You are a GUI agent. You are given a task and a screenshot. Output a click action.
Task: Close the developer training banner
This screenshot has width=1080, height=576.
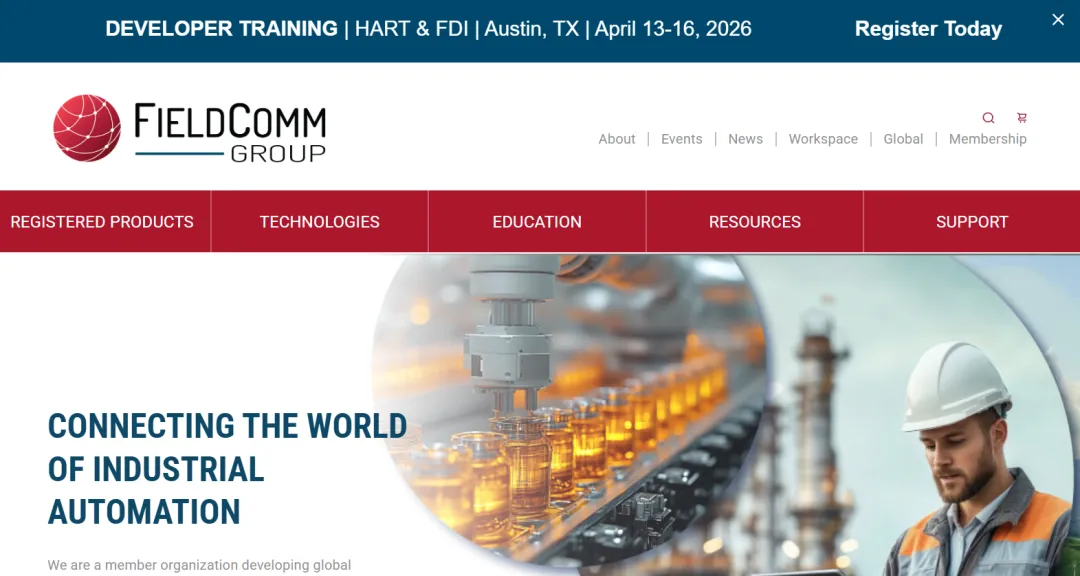click(1058, 20)
